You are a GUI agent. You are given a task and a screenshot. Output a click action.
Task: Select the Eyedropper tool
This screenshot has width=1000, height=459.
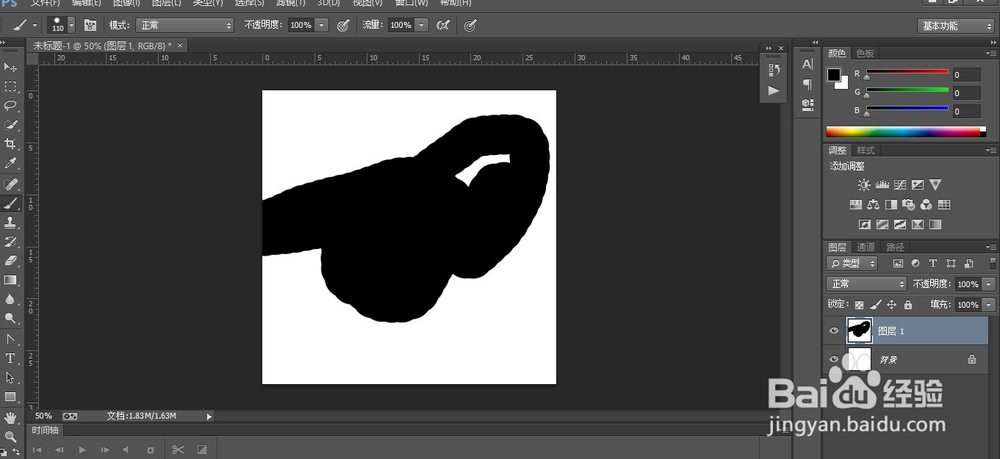tap(10, 164)
